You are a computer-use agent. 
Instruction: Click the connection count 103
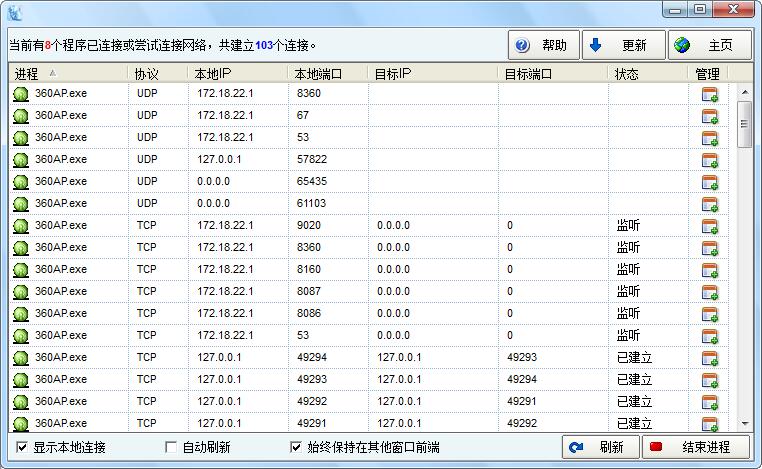[x=264, y=45]
